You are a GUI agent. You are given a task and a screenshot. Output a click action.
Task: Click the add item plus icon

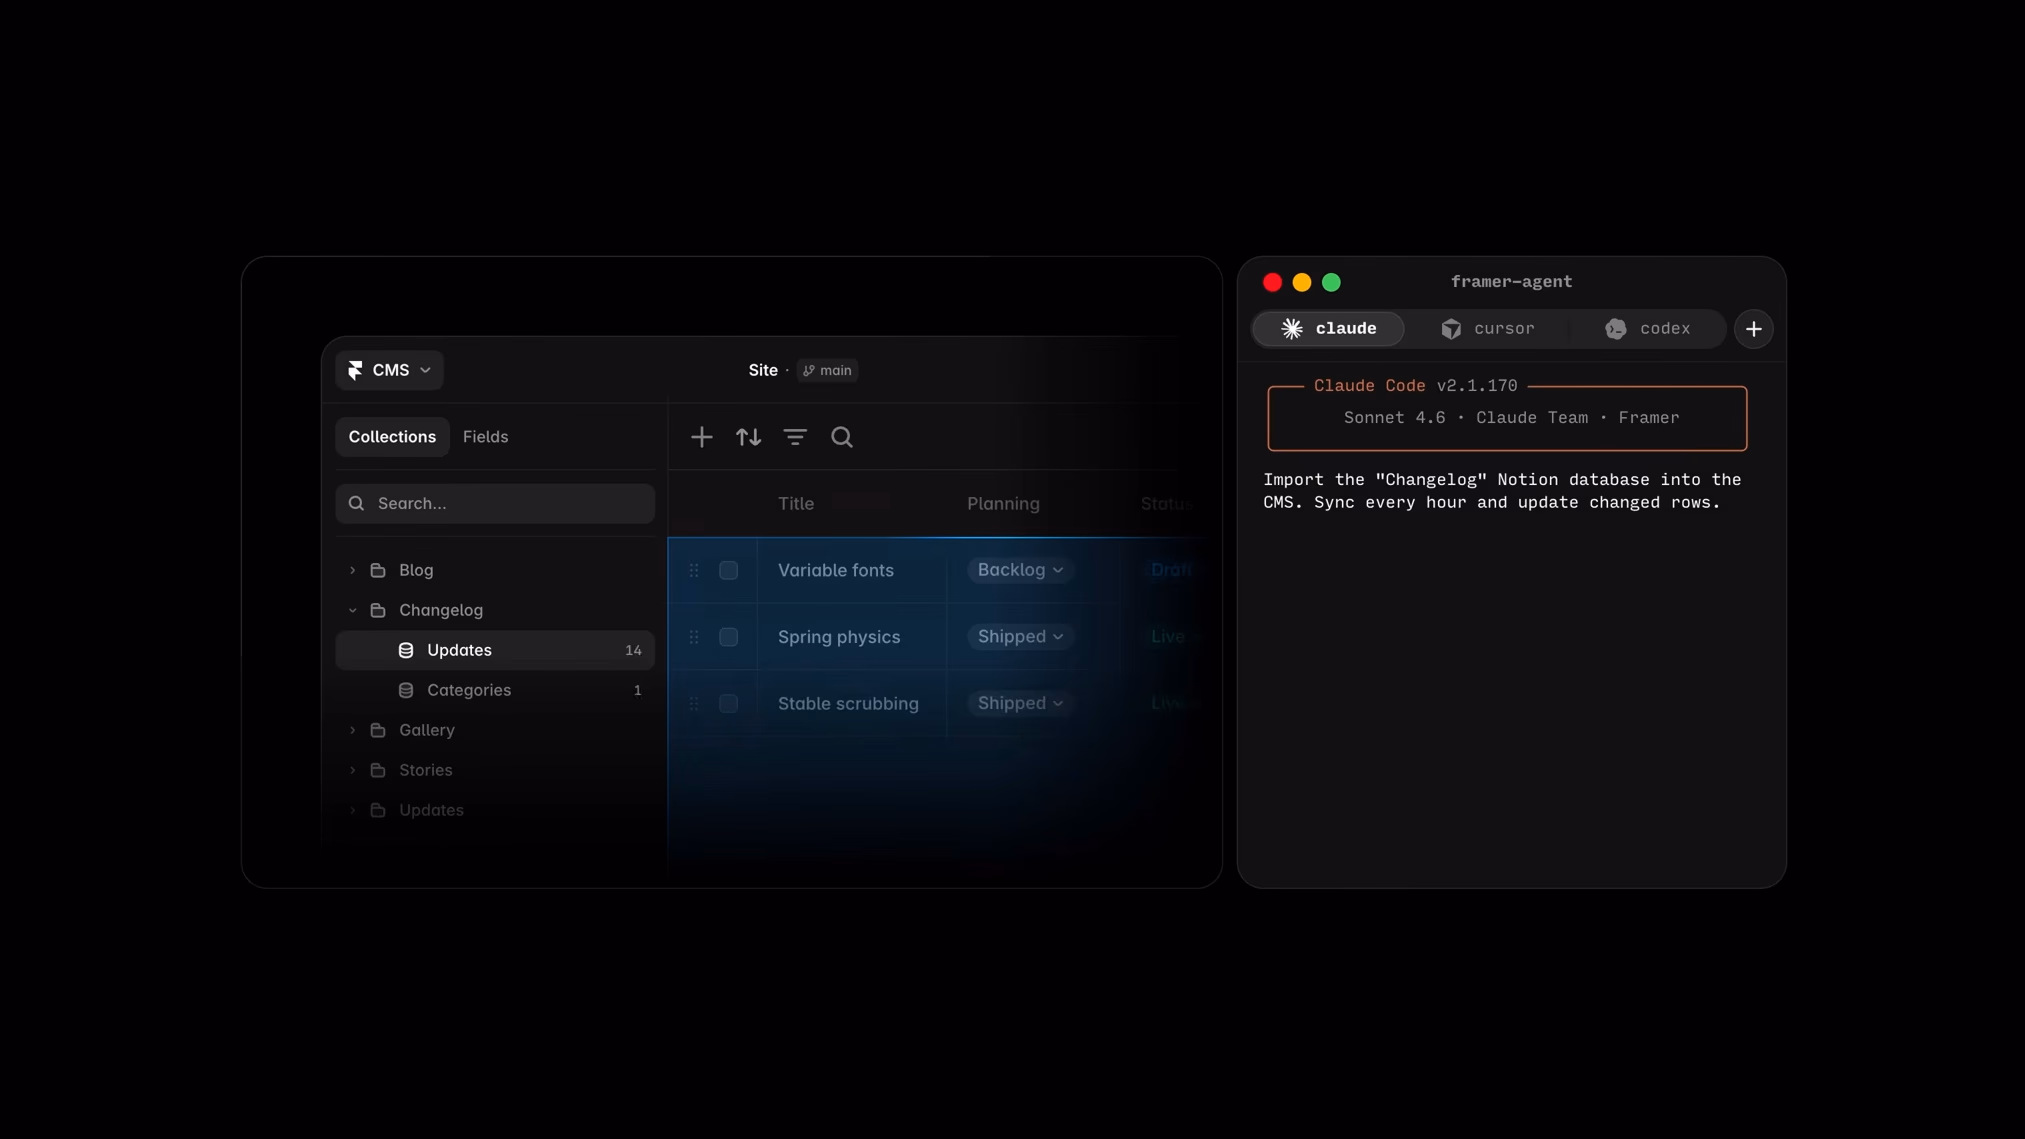pos(702,437)
